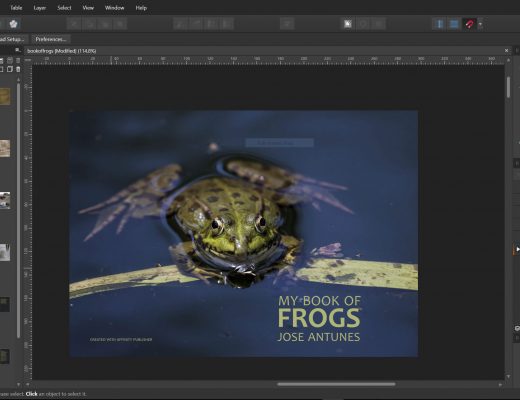This screenshot has height=400, width=520.
Task: Select the third page thumbnail in pages panel
Action: pyautogui.click(x=5, y=200)
